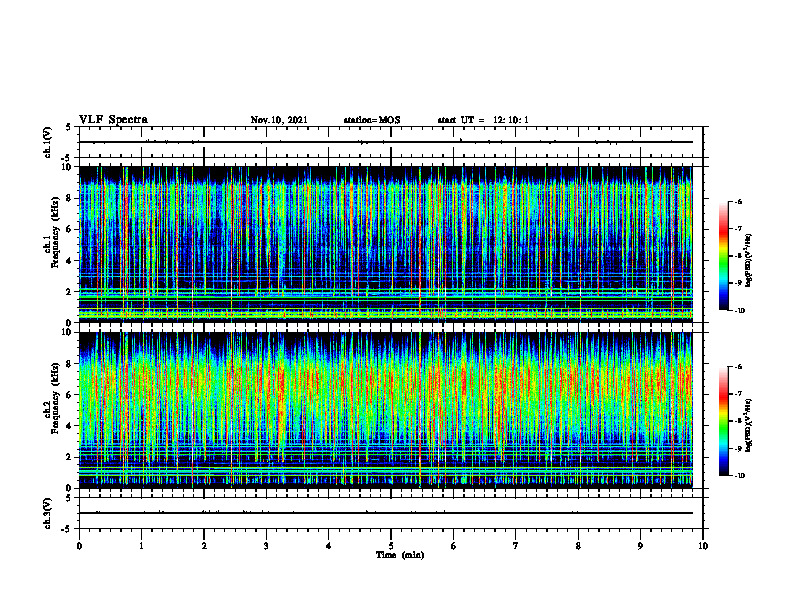Click time axis tick label '5'
792x612 pixels.
pyautogui.click(x=391, y=546)
